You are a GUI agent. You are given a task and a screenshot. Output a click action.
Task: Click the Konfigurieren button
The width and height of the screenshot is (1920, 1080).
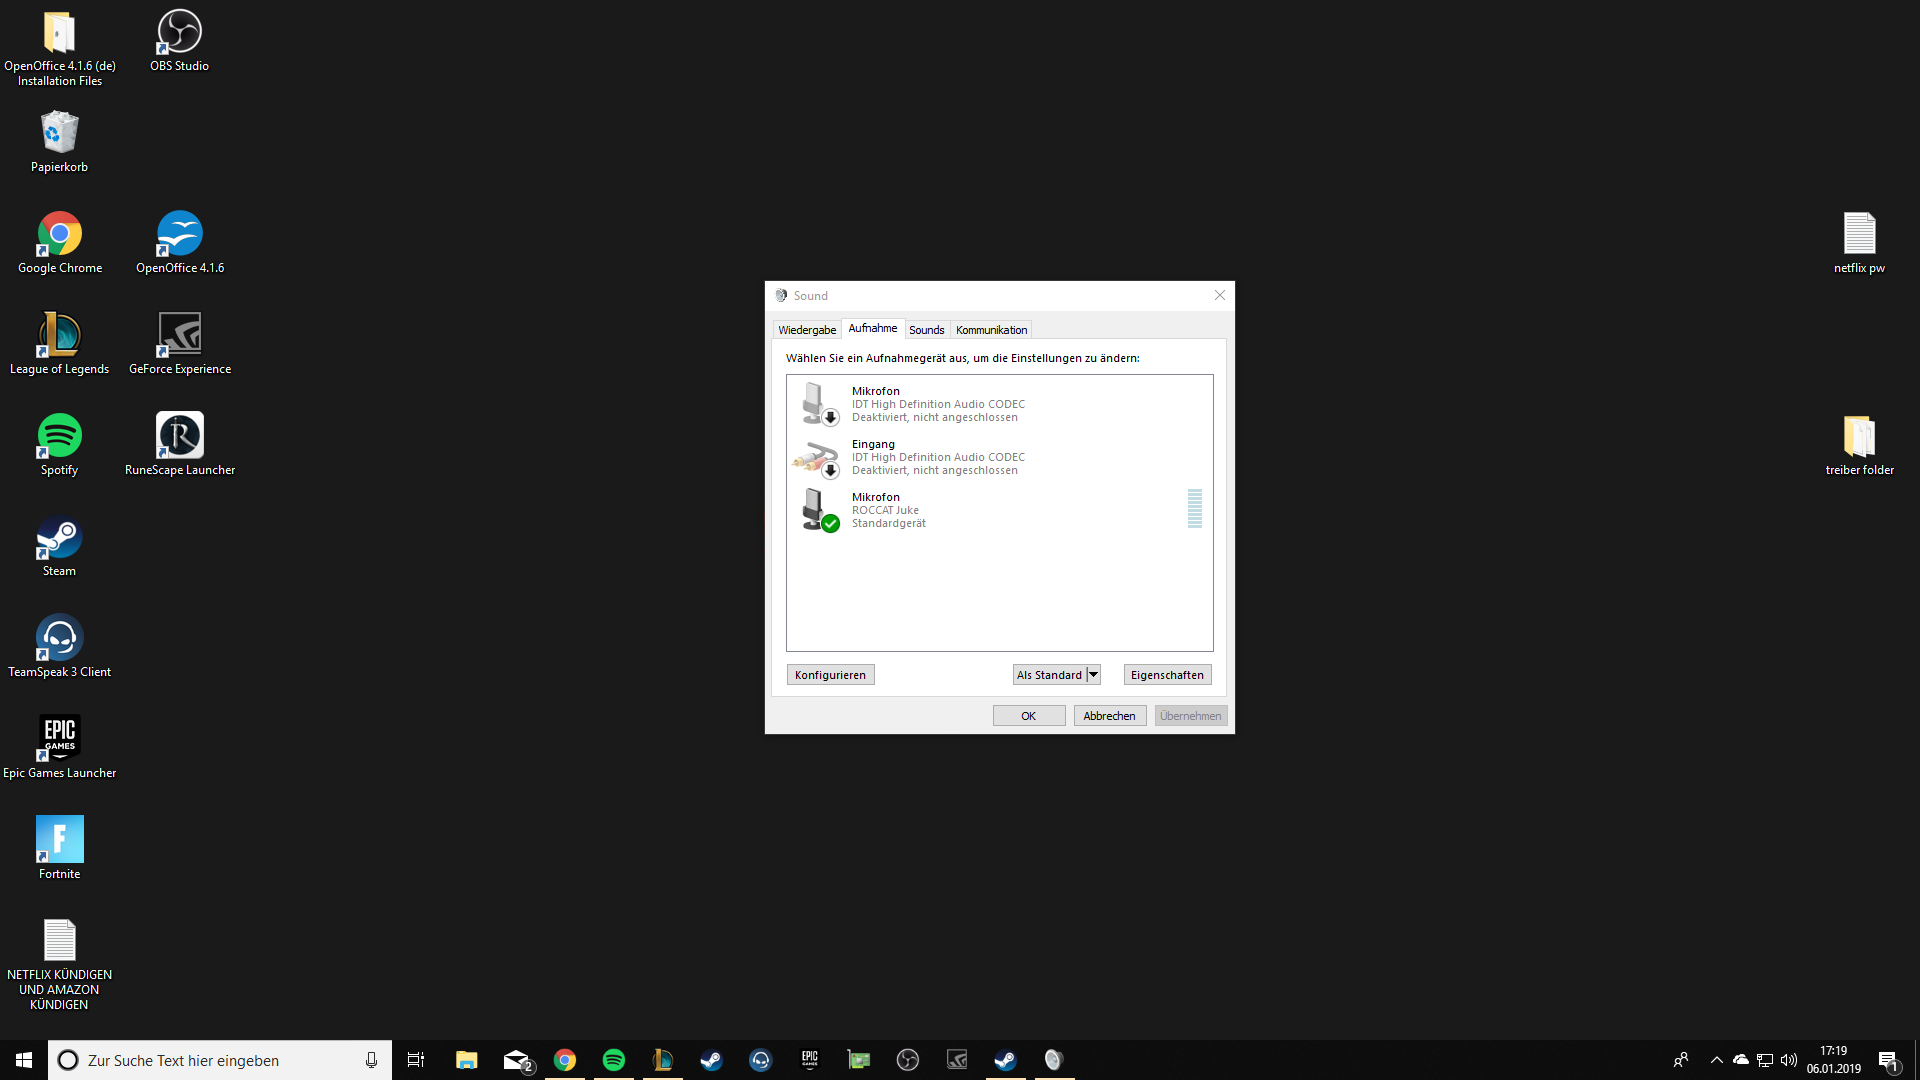830,675
